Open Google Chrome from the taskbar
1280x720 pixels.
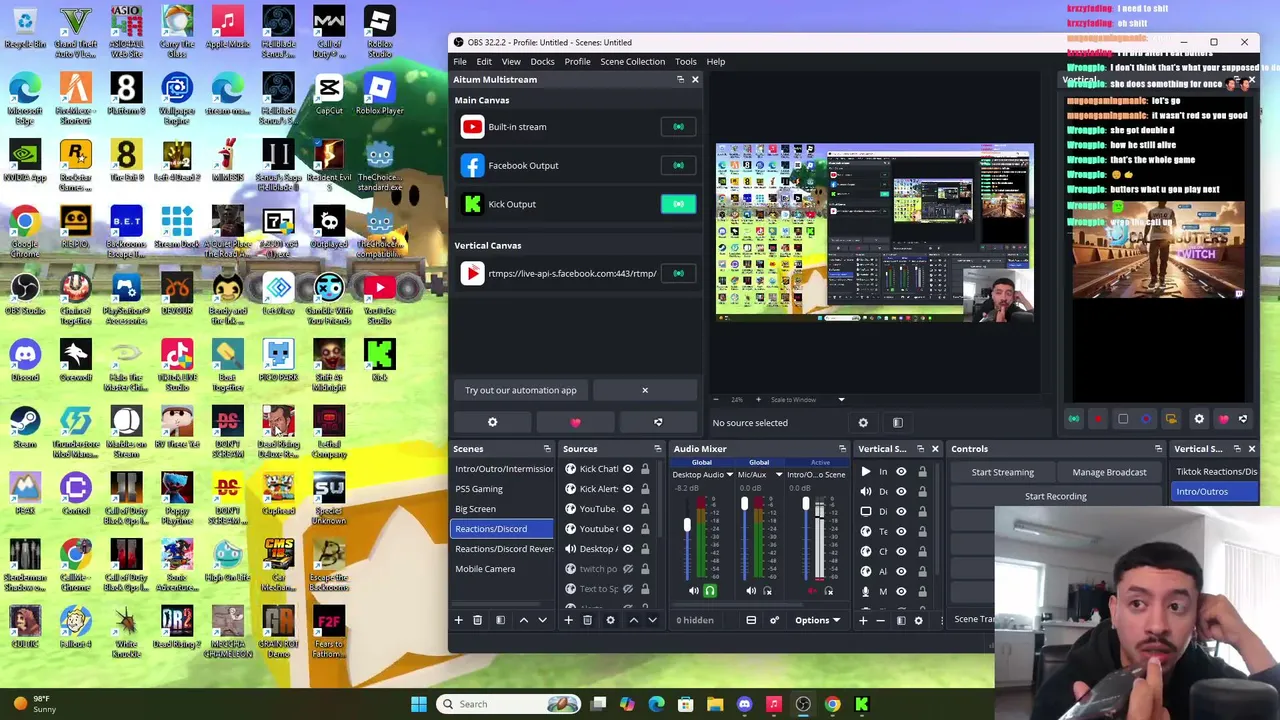832,704
